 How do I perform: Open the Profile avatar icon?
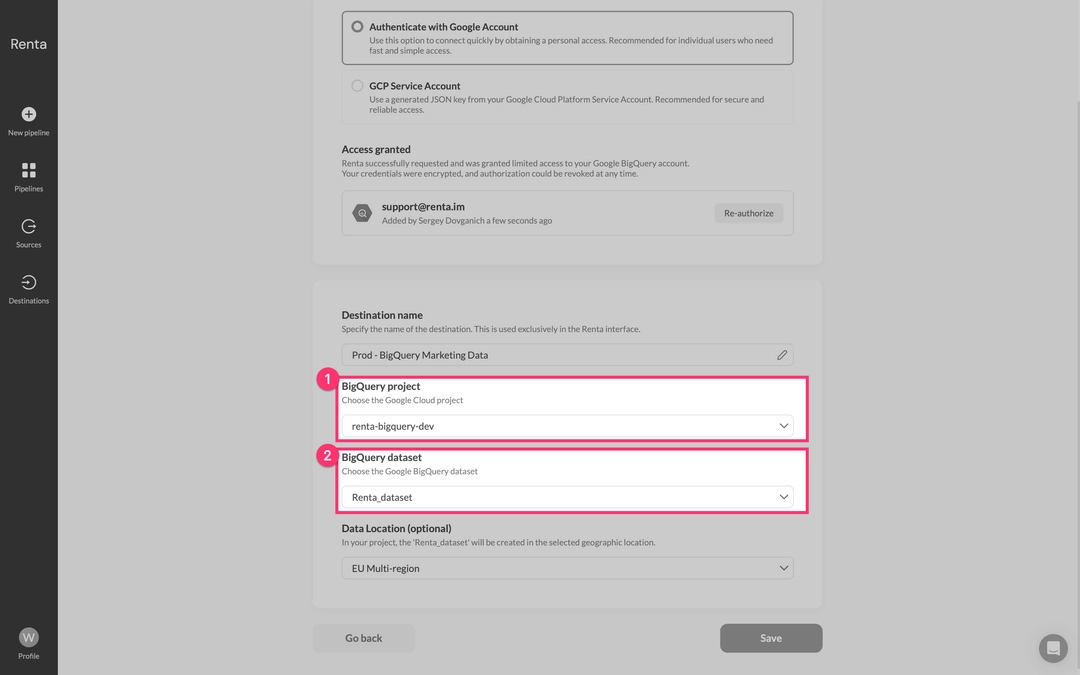tap(28, 636)
